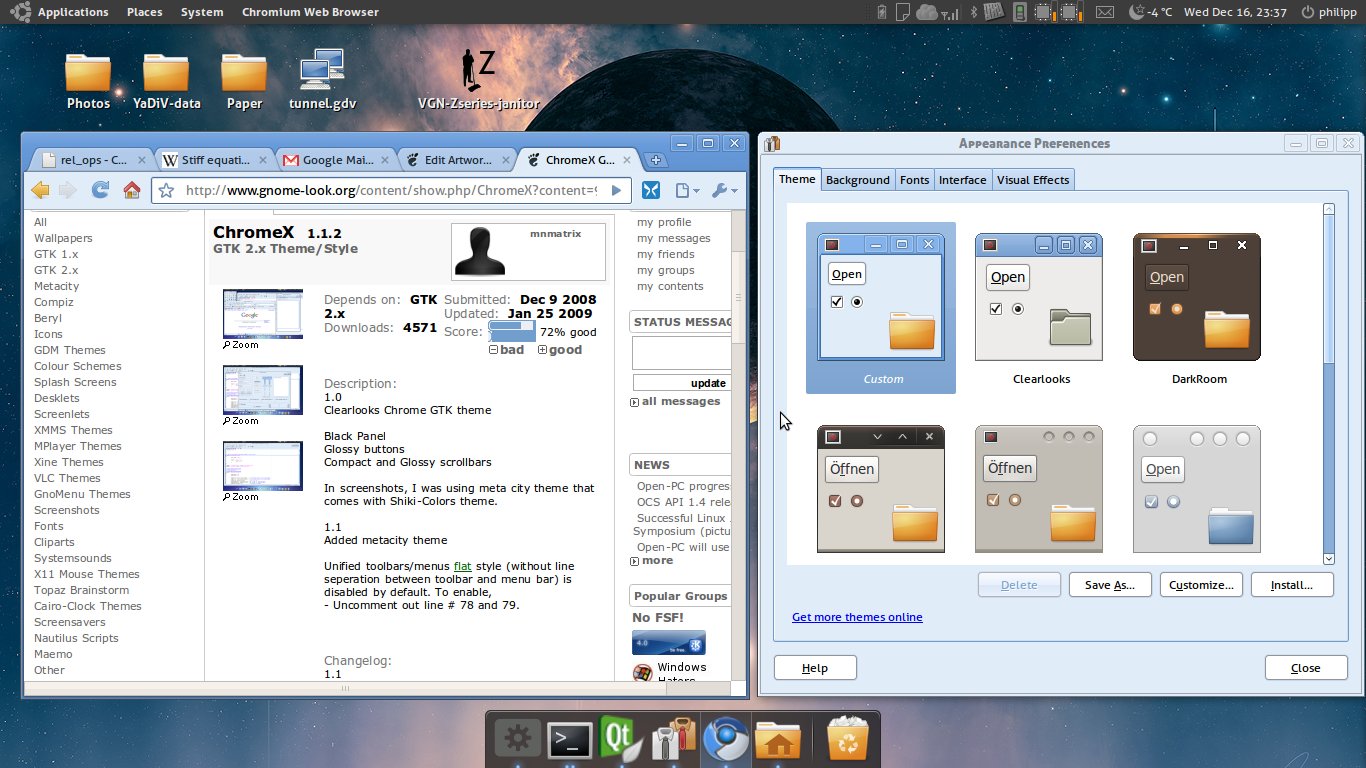This screenshot has height=768, width=1366.
Task: Open the Wallpapers category link
Action: click(63, 238)
